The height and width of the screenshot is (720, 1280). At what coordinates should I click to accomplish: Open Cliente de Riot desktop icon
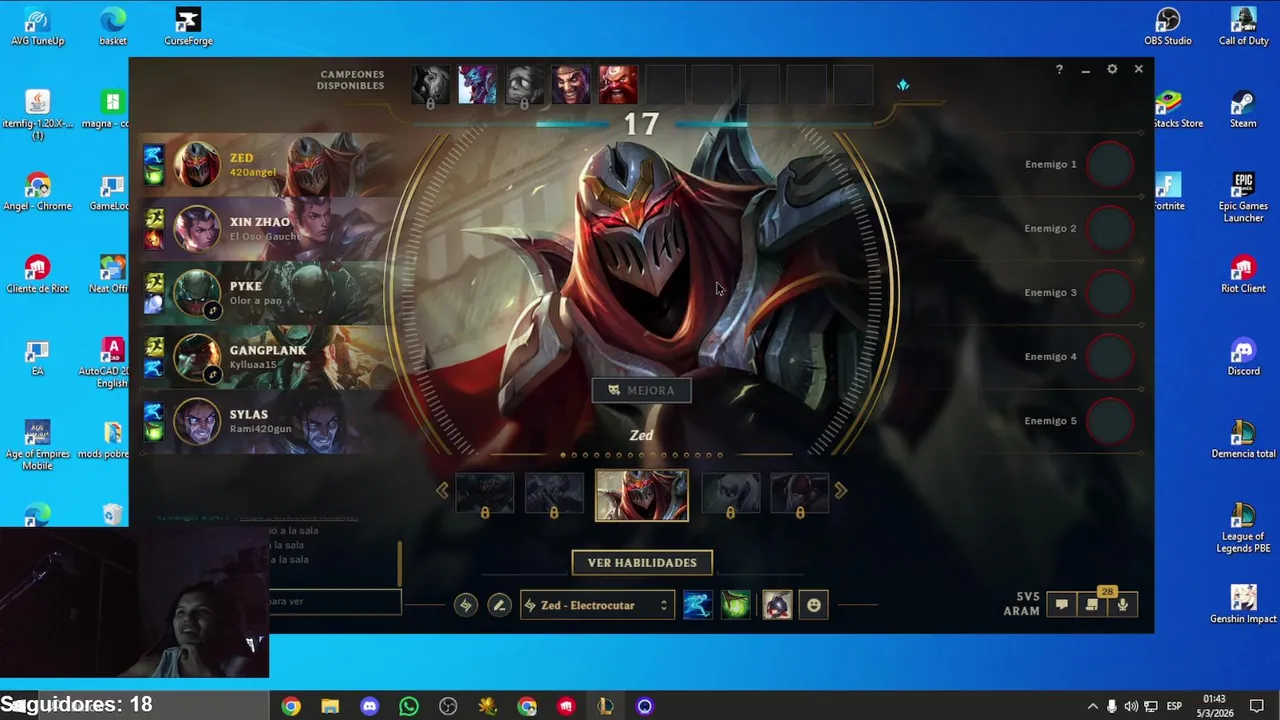coord(37,274)
